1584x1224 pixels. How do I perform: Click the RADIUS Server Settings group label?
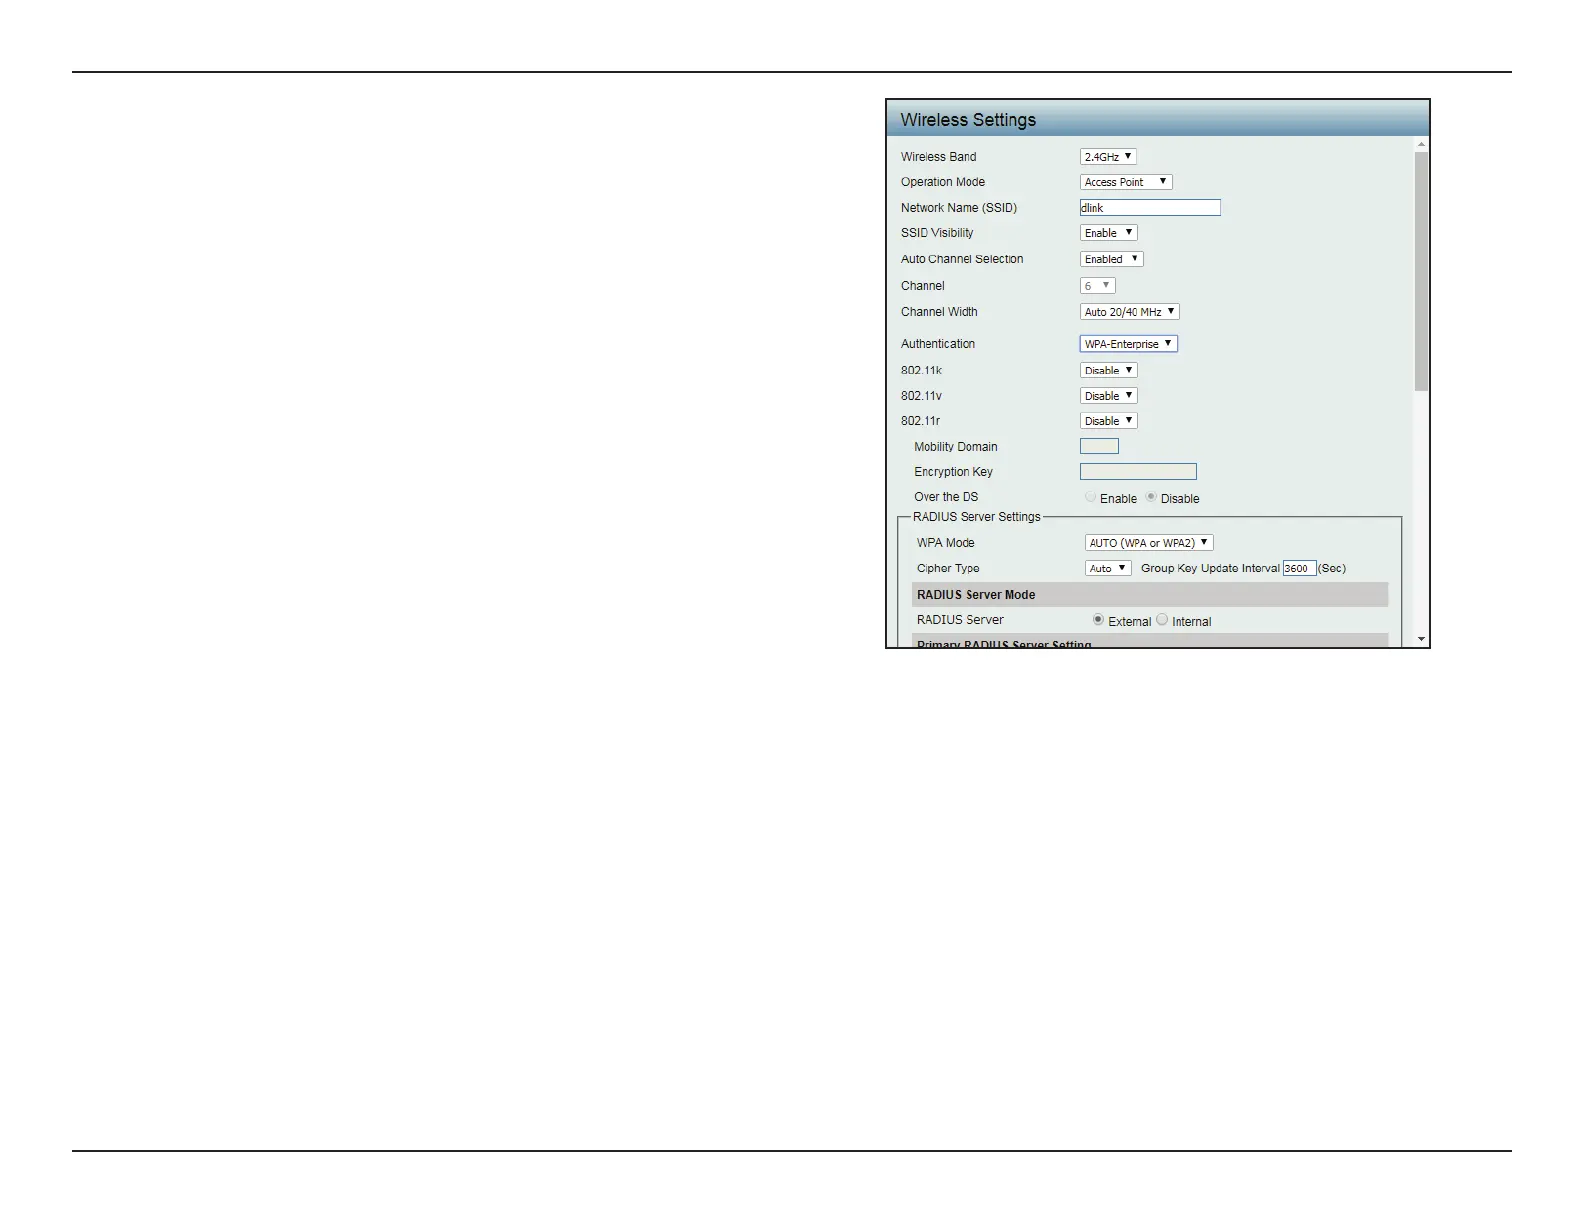(x=977, y=517)
